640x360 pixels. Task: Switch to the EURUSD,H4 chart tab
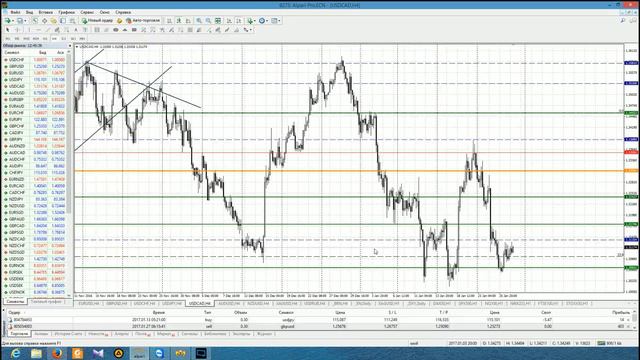pyautogui.click(x=89, y=304)
